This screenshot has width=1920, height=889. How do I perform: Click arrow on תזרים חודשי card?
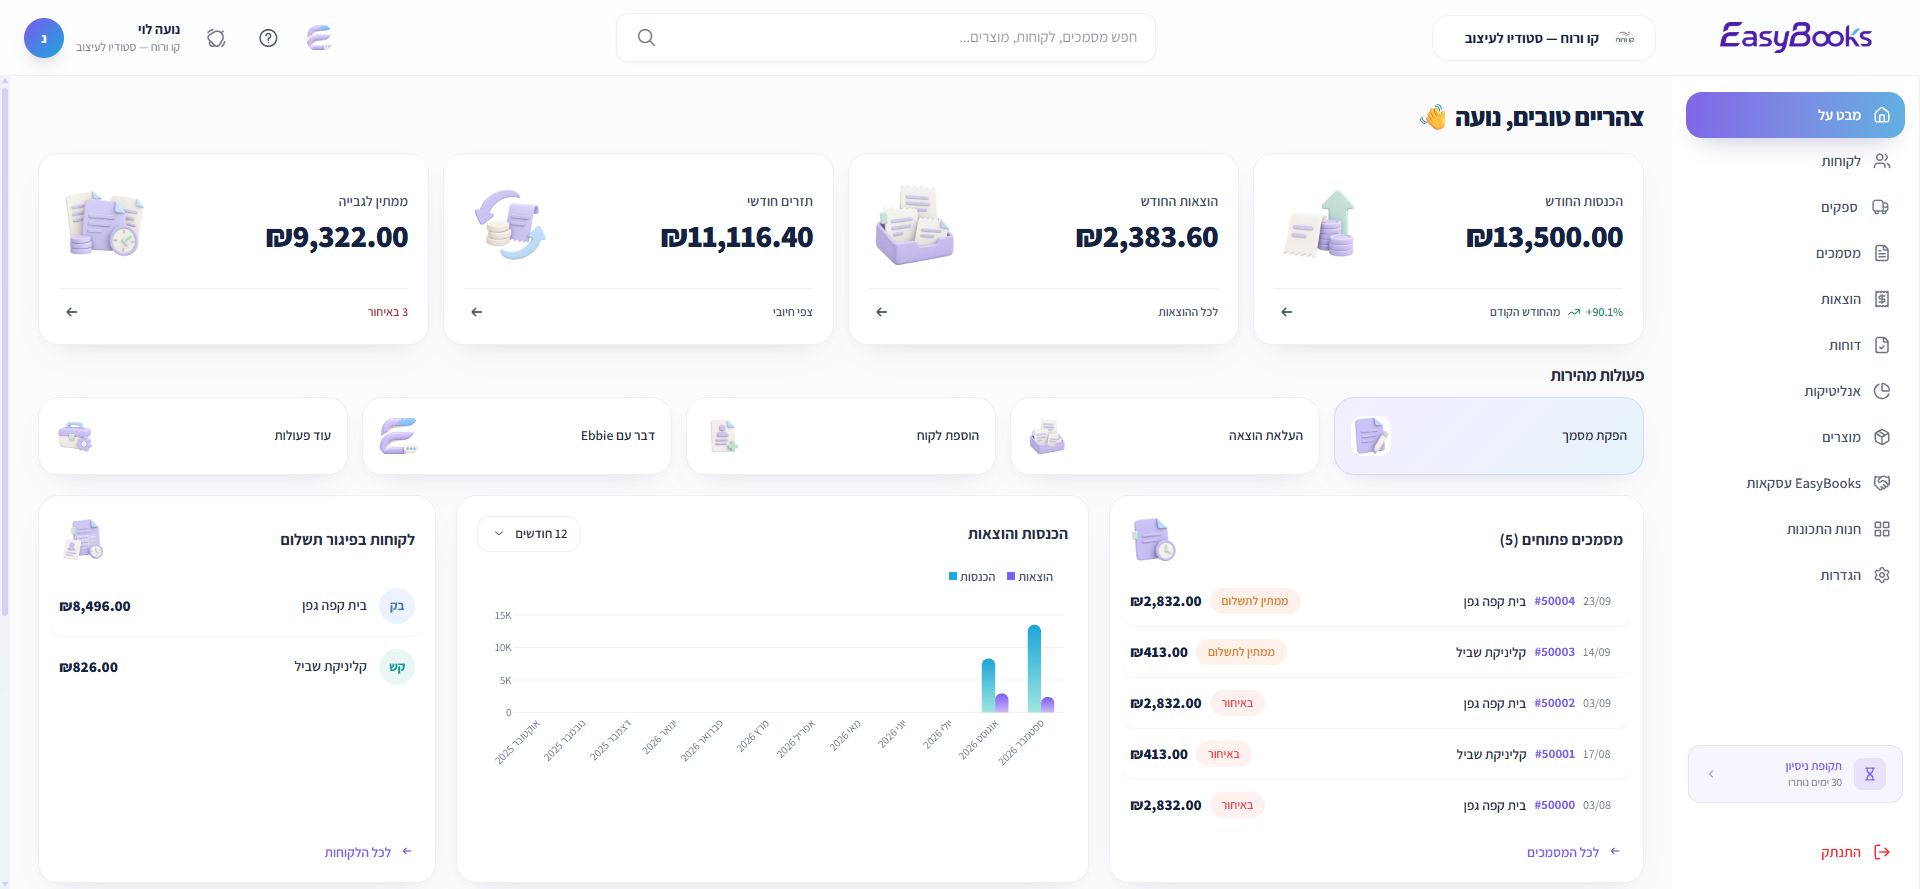pos(477,312)
